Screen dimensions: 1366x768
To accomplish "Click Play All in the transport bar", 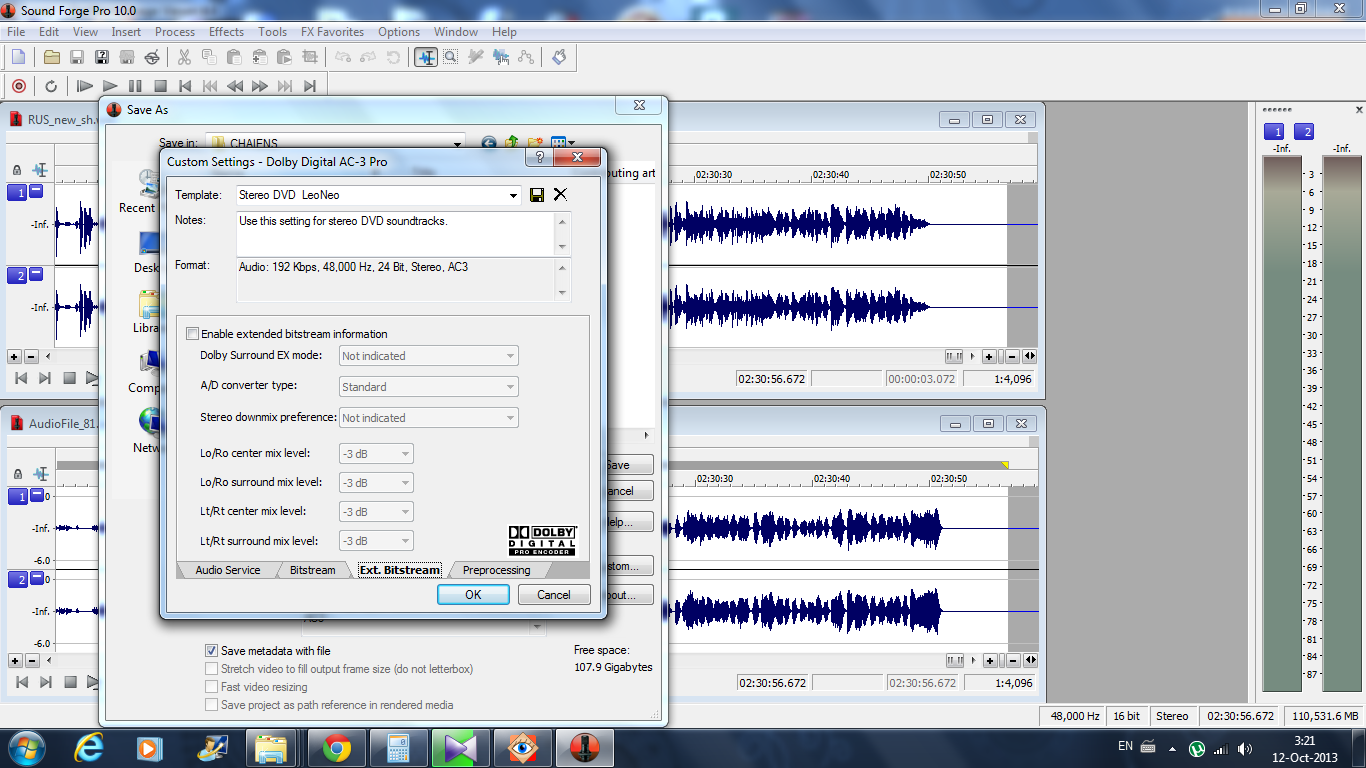I will [85, 86].
